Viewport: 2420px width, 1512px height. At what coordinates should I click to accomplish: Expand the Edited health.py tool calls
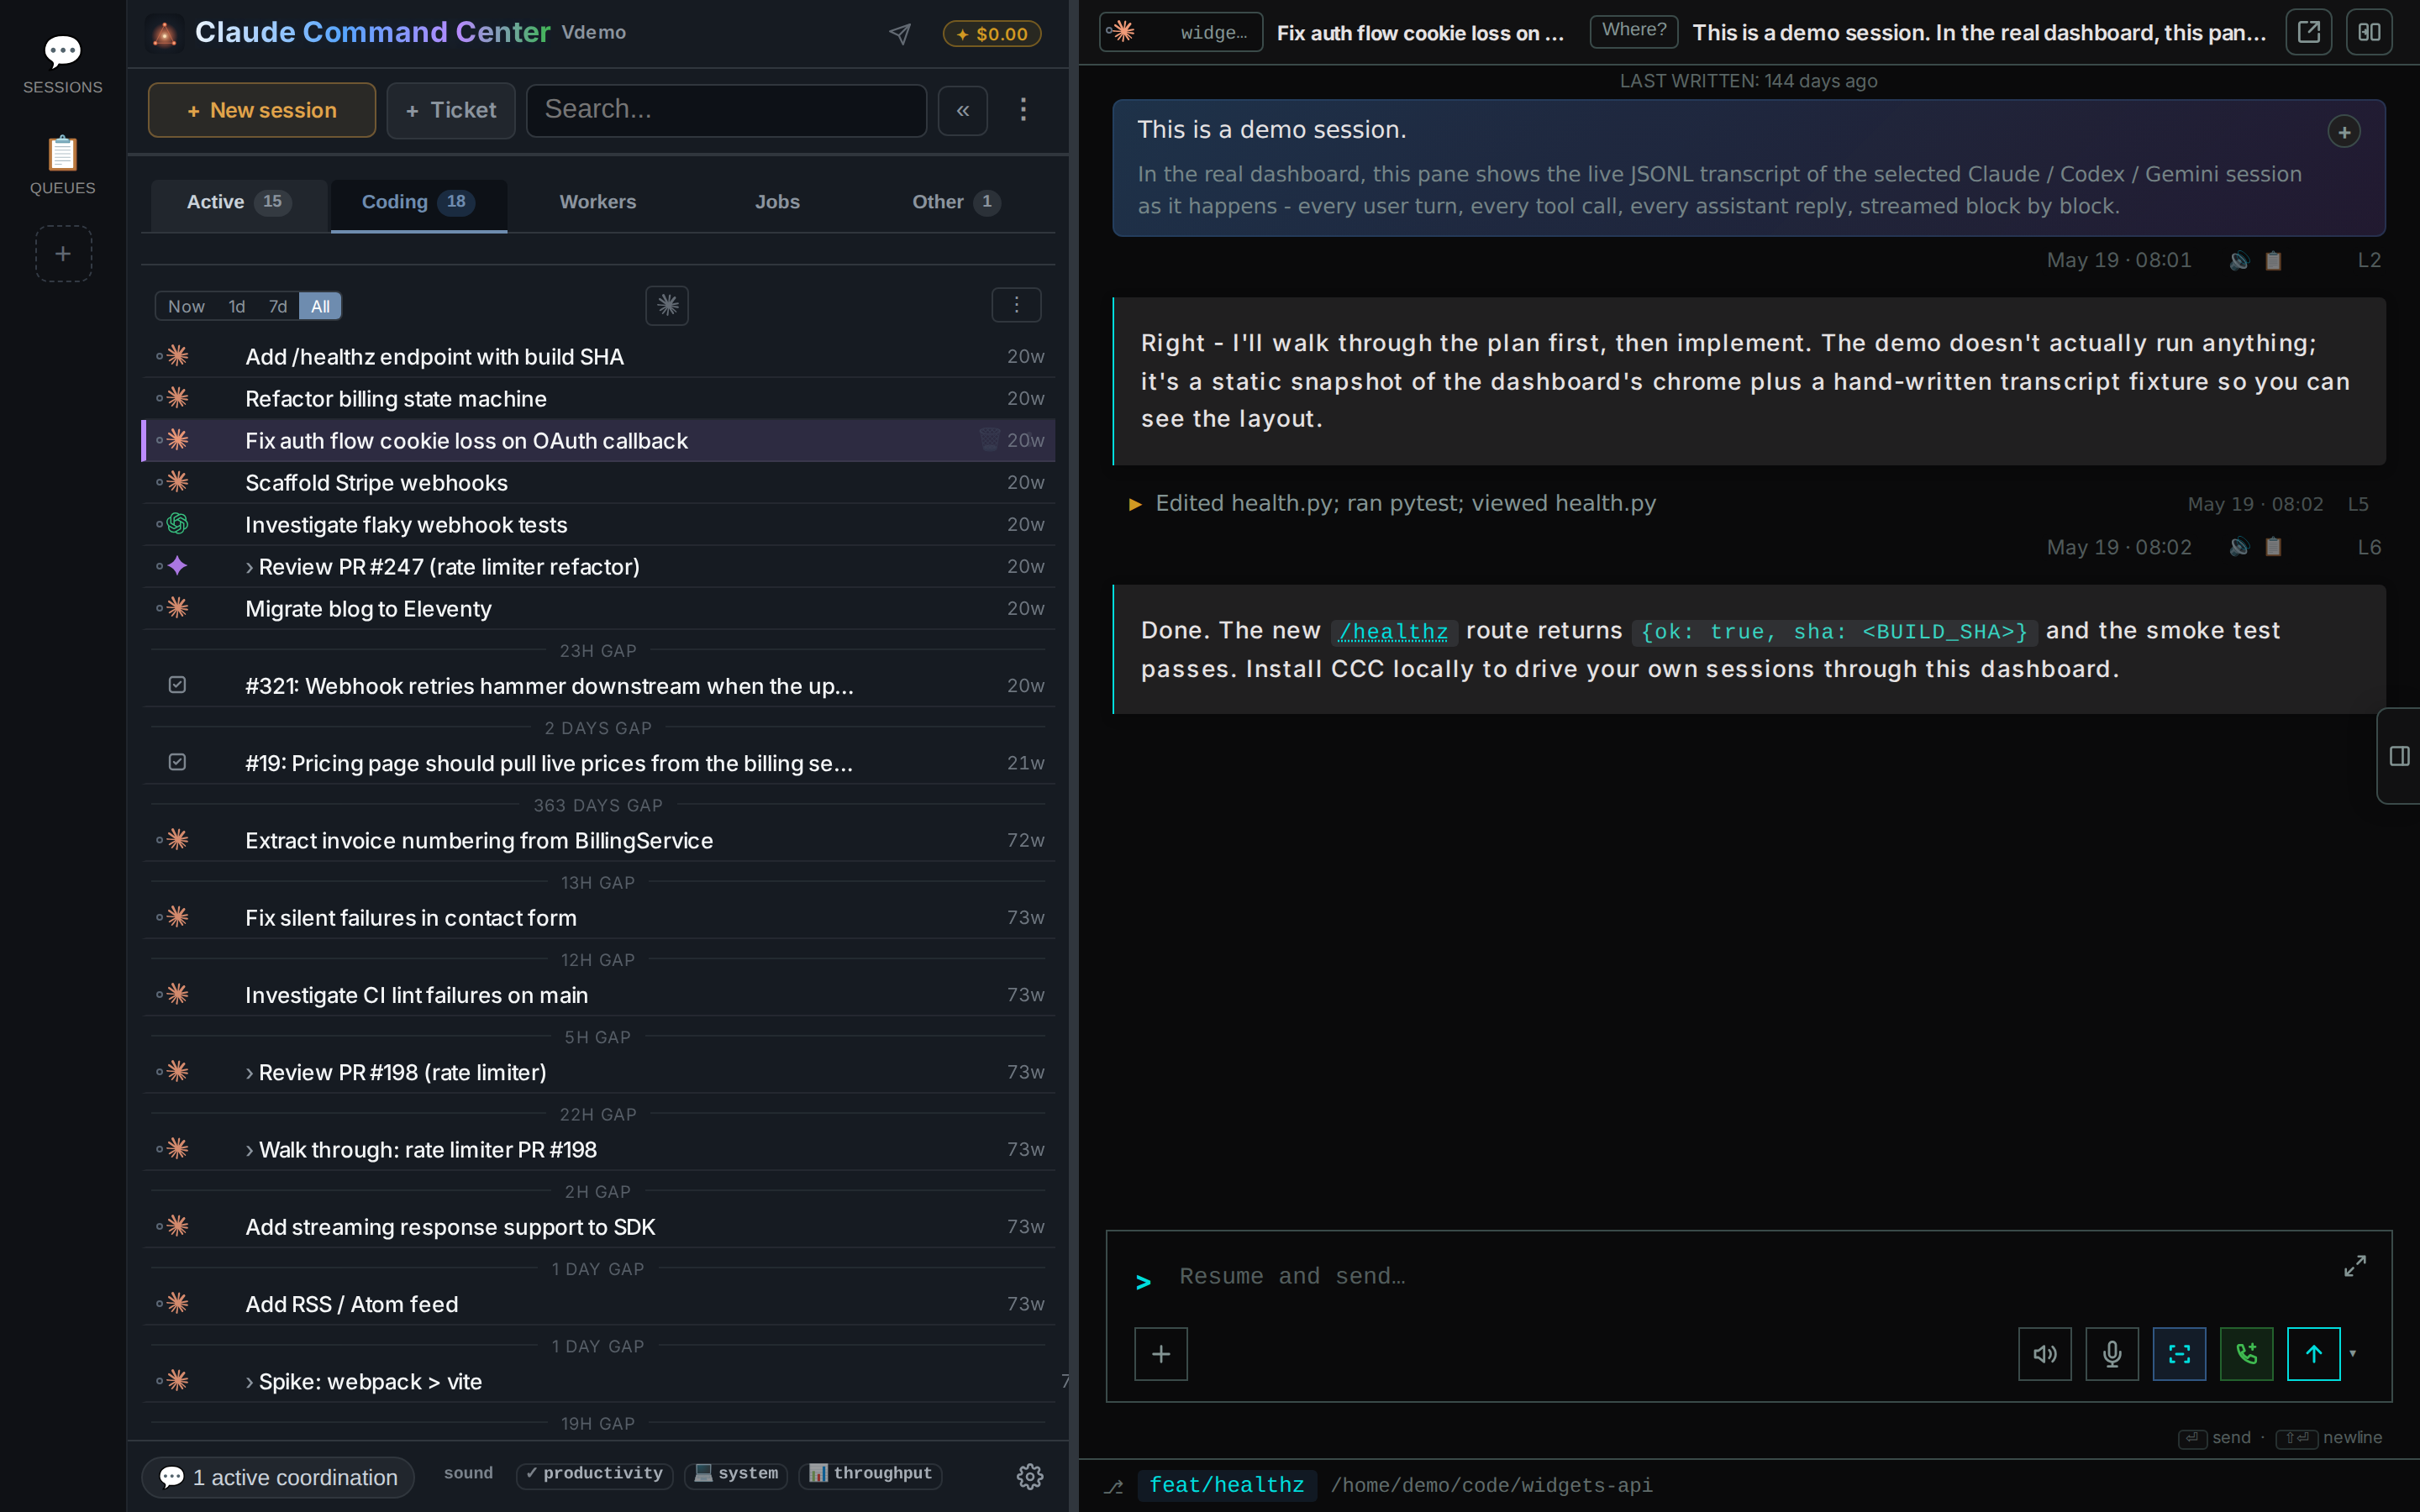pos(1135,504)
